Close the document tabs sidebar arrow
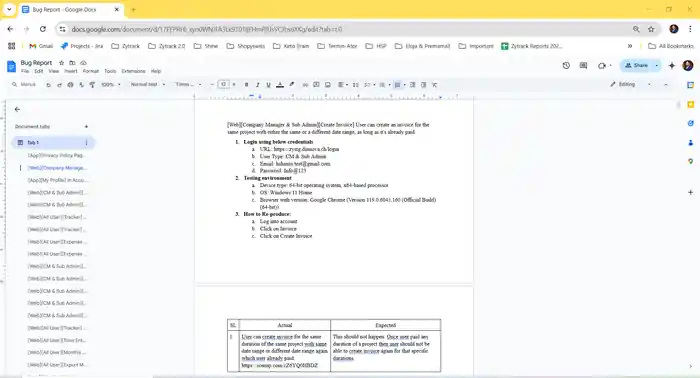Image resolution: width=700 pixels, height=378 pixels. point(17,109)
